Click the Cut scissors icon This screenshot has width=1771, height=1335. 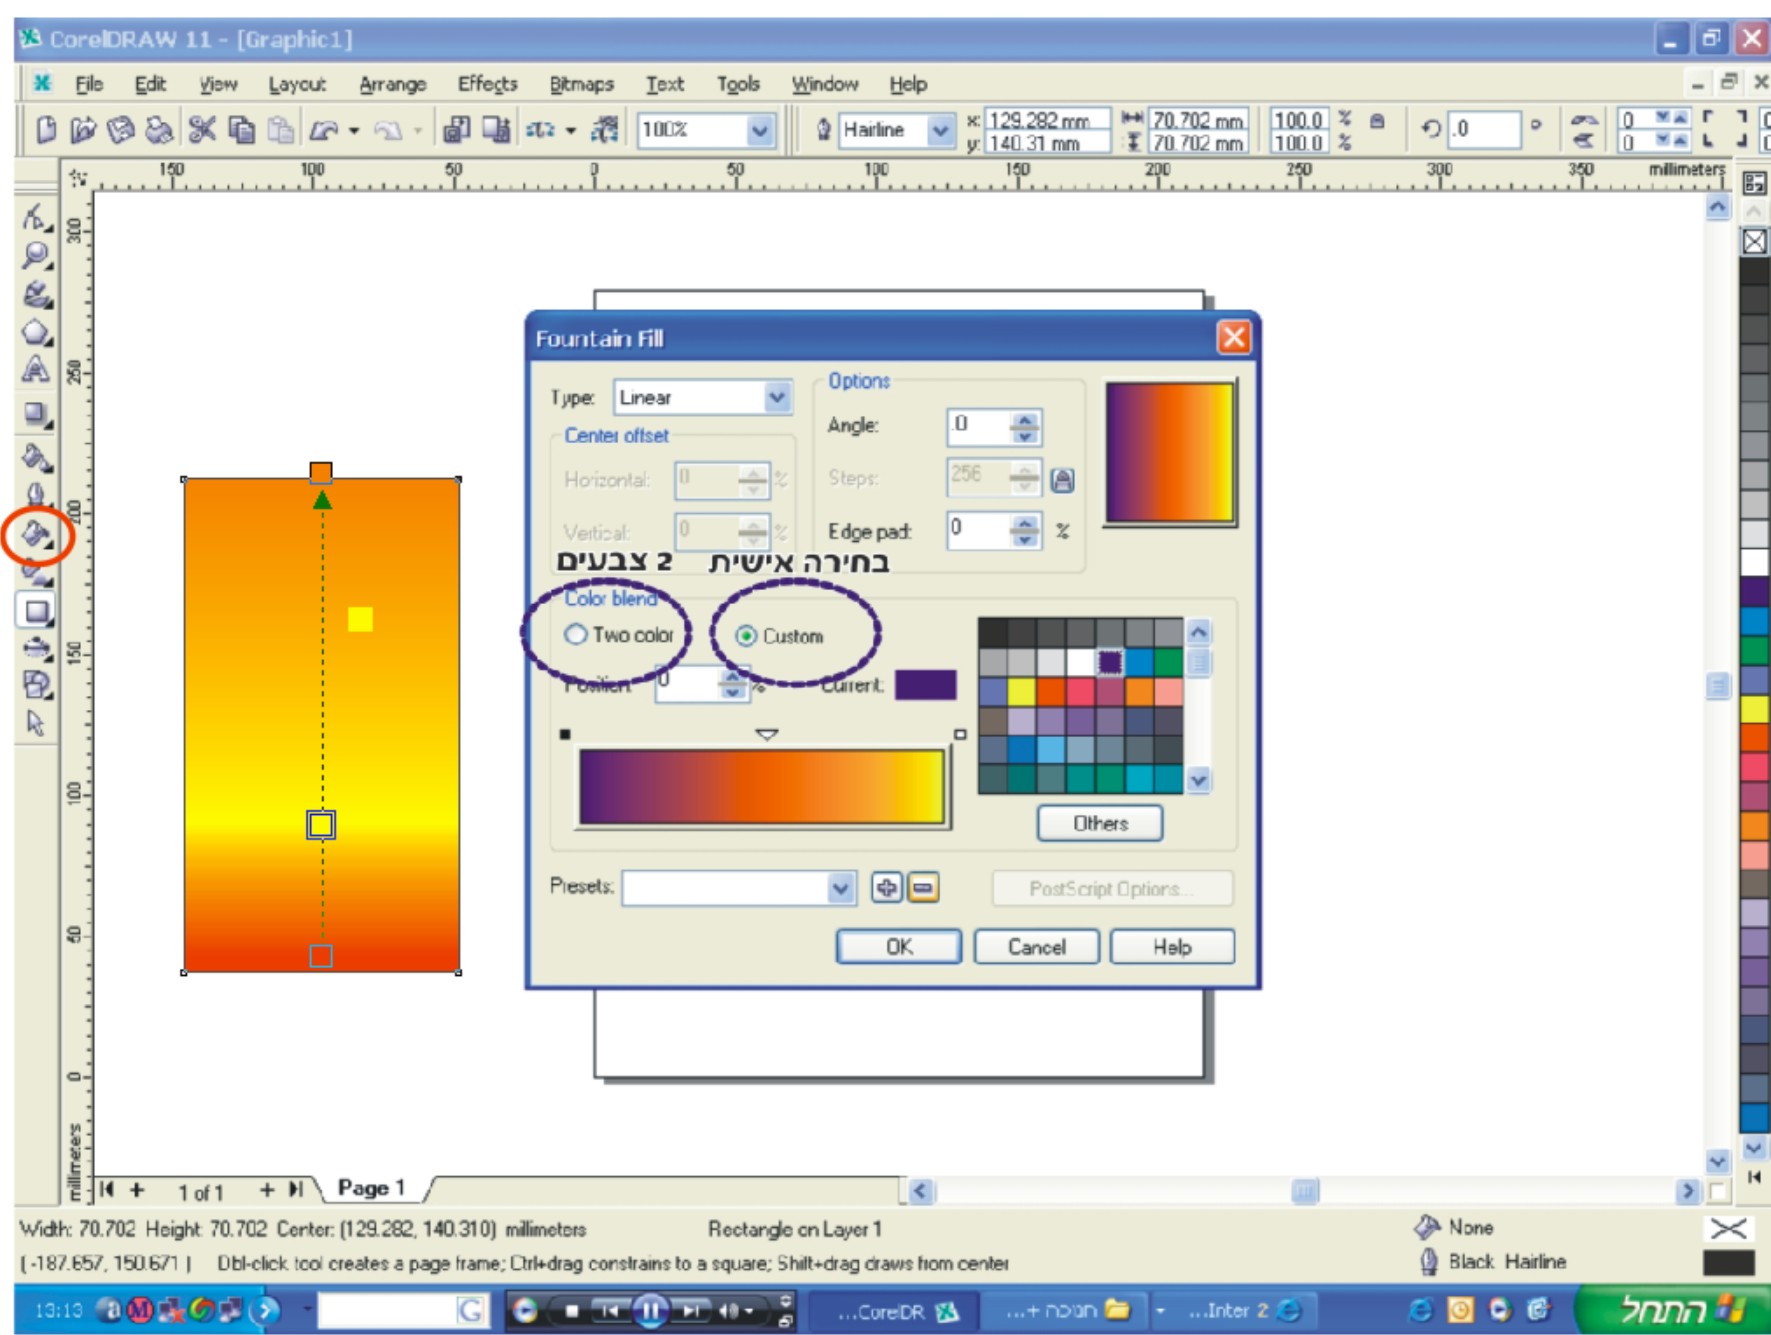point(202,130)
